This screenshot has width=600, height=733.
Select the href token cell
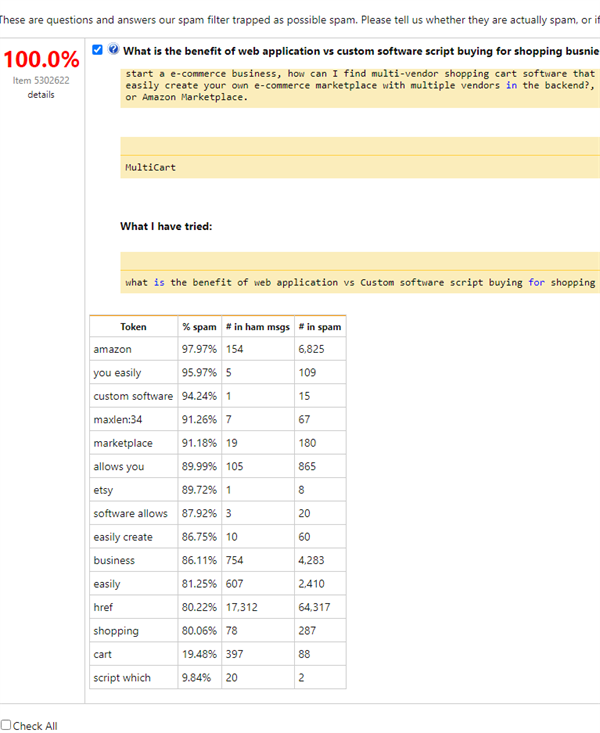click(x=134, y=607)
